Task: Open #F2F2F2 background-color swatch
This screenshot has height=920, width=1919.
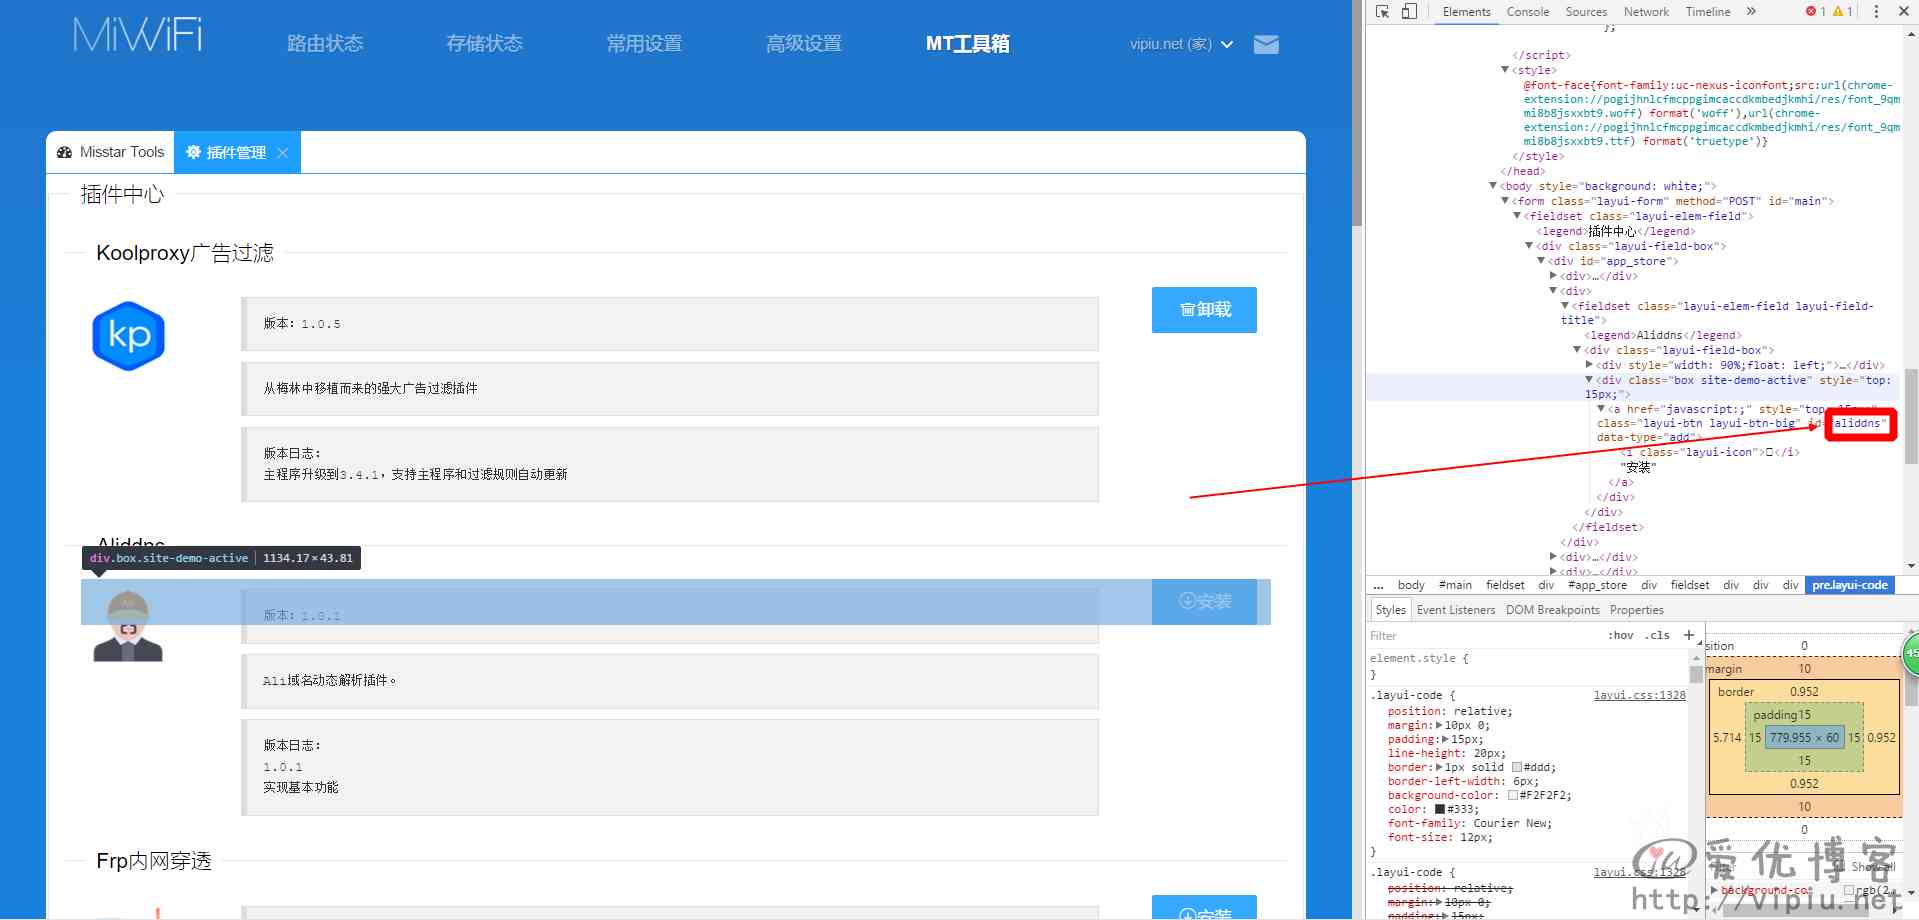Action: pyautogui.click(x=1513, y=795)
